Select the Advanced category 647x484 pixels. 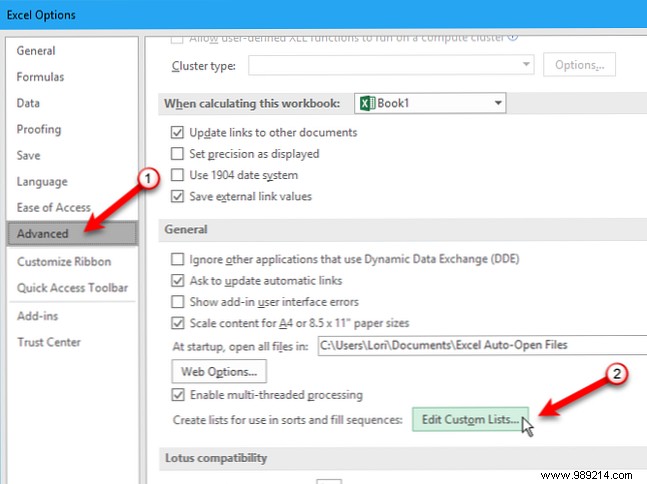pyautogui.click(x=72, y=234)
